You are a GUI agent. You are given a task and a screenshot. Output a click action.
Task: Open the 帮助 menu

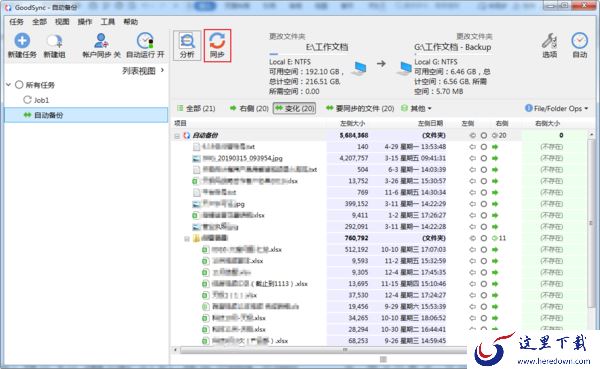(130, 22)
